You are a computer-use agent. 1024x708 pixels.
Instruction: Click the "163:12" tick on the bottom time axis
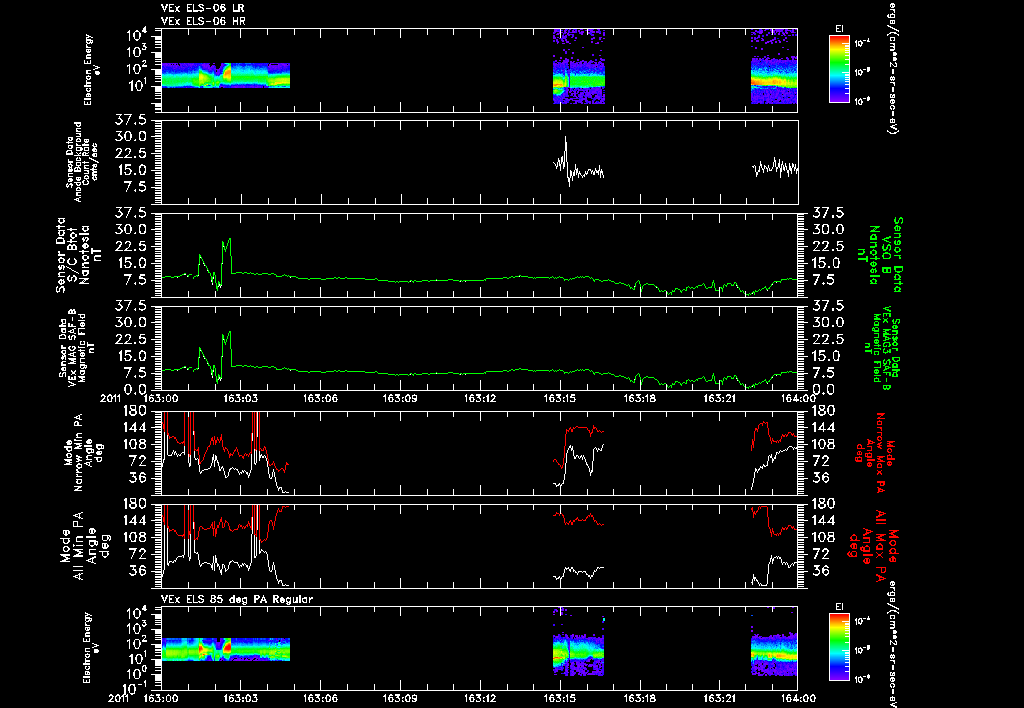[481, 698]
